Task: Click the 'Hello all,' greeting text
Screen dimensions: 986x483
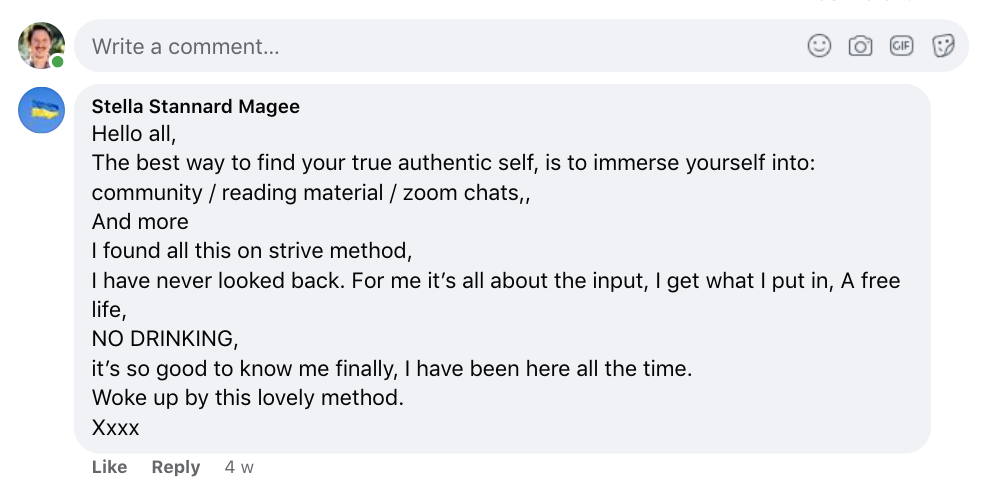Action: click(134, 133)
